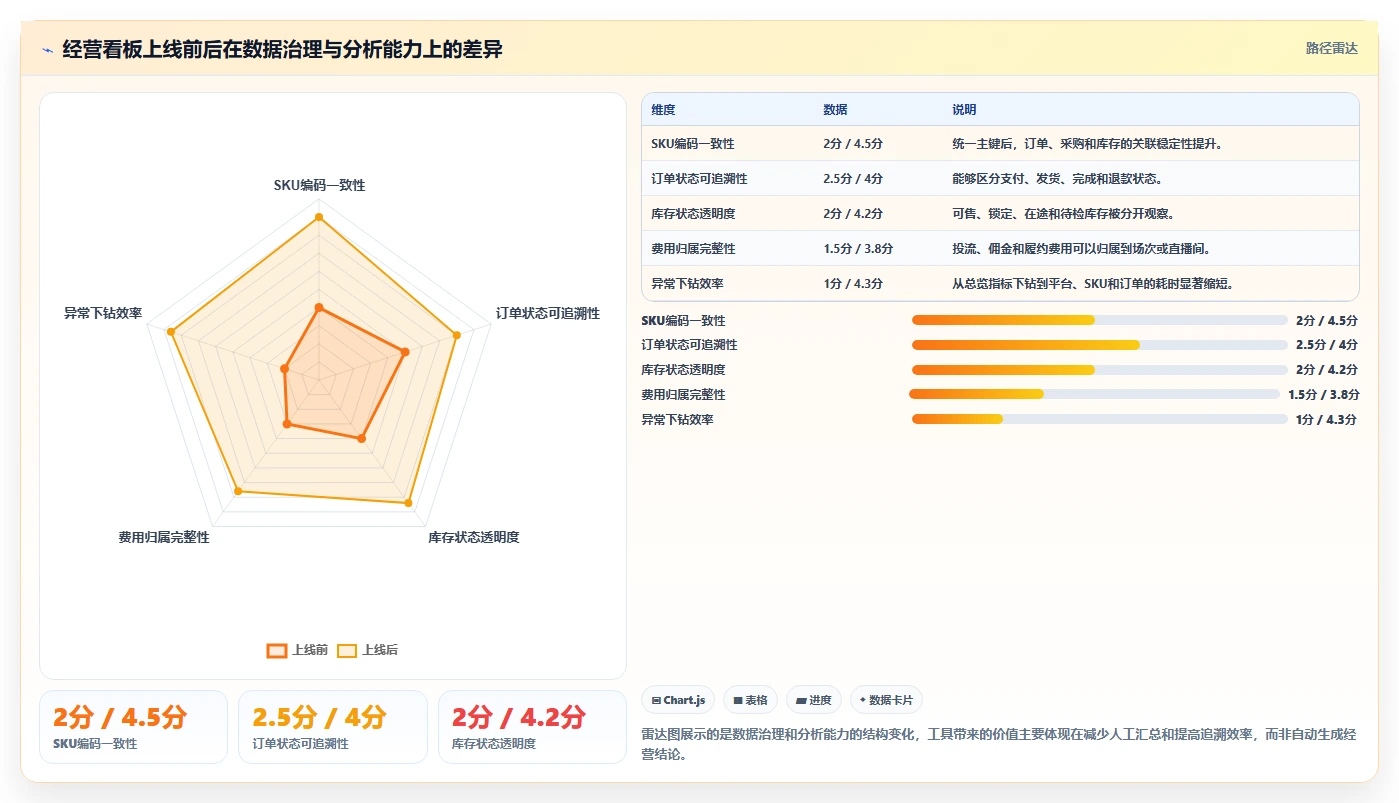Select the 表格 tag chip

coord(750,700)
